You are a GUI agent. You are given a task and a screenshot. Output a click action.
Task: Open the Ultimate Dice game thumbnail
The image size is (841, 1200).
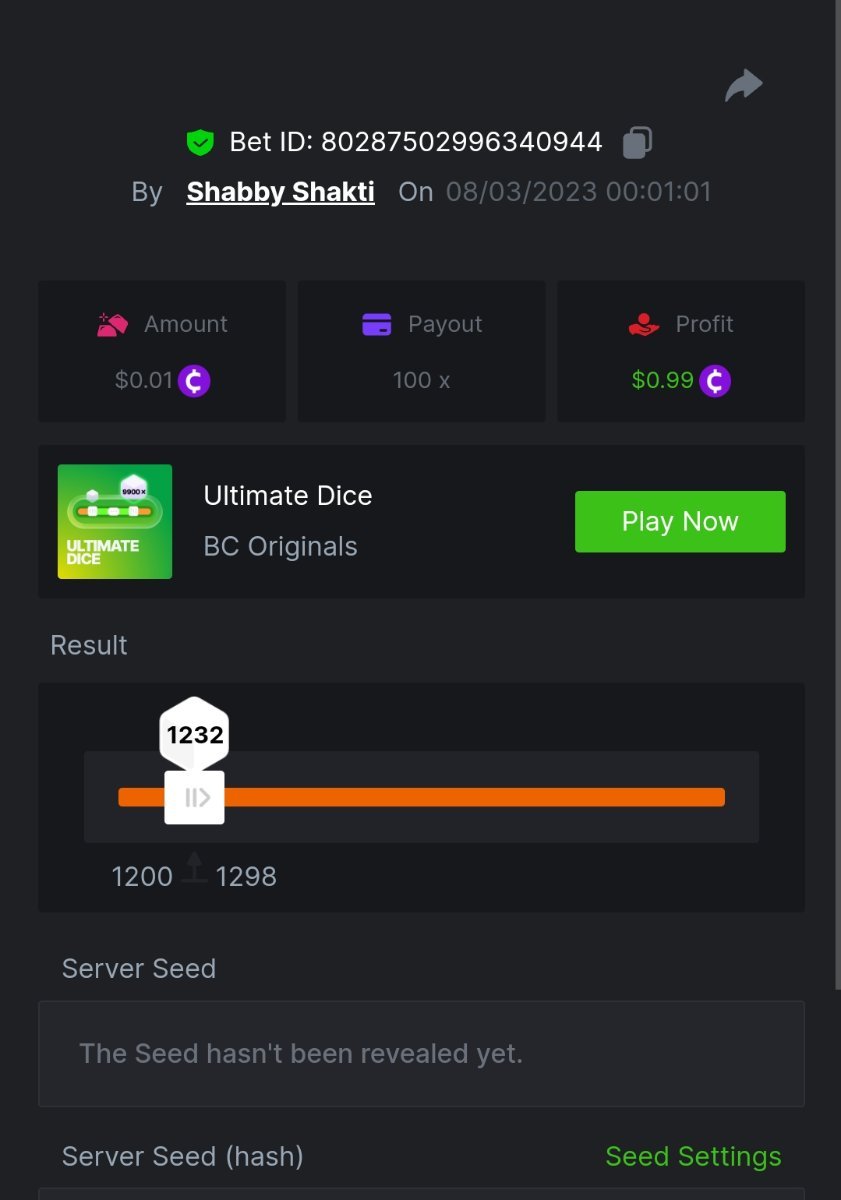tap(115, 521)
